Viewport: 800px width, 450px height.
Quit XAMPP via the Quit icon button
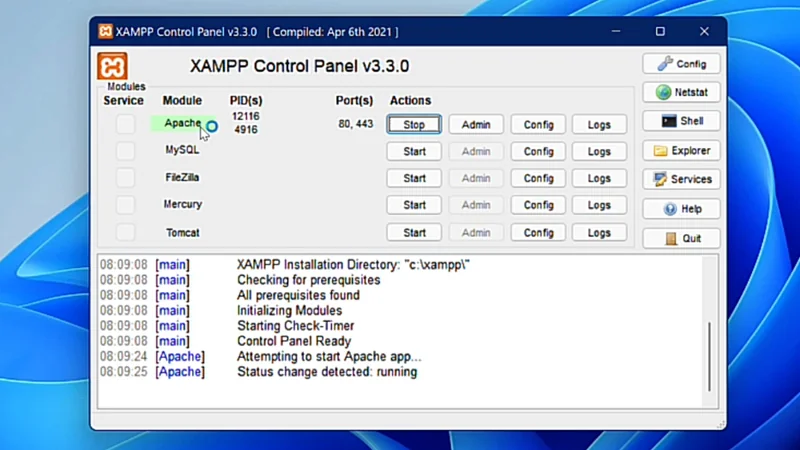[x=680, y=238]
